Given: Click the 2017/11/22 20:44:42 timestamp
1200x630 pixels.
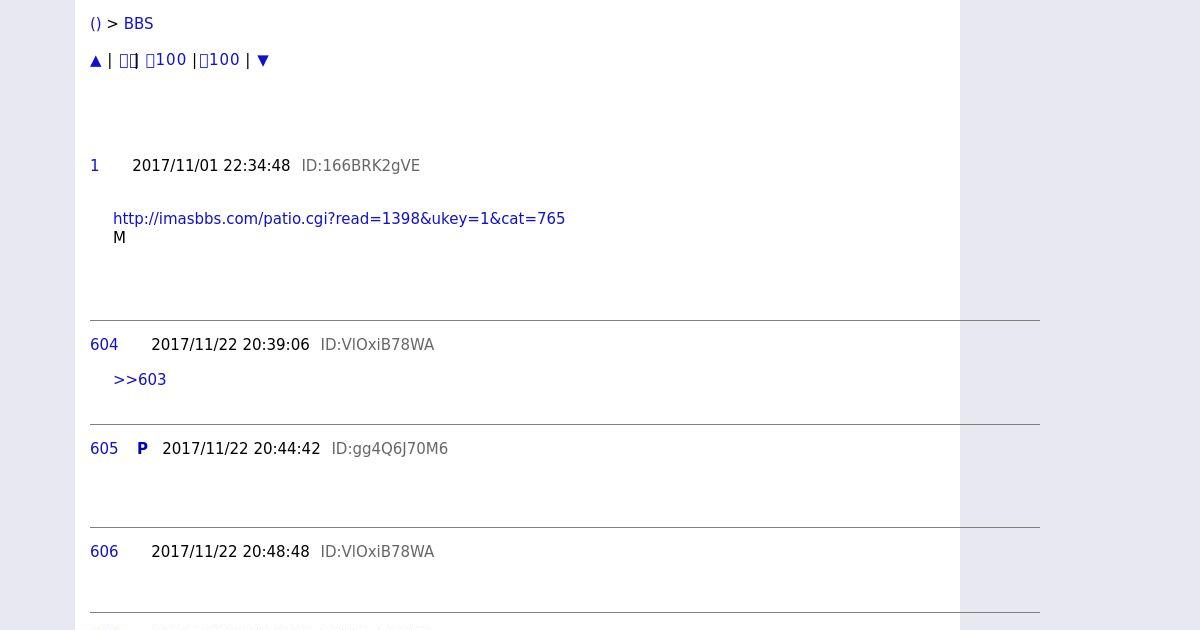Looking at the screenshot, I should [241, 449].
